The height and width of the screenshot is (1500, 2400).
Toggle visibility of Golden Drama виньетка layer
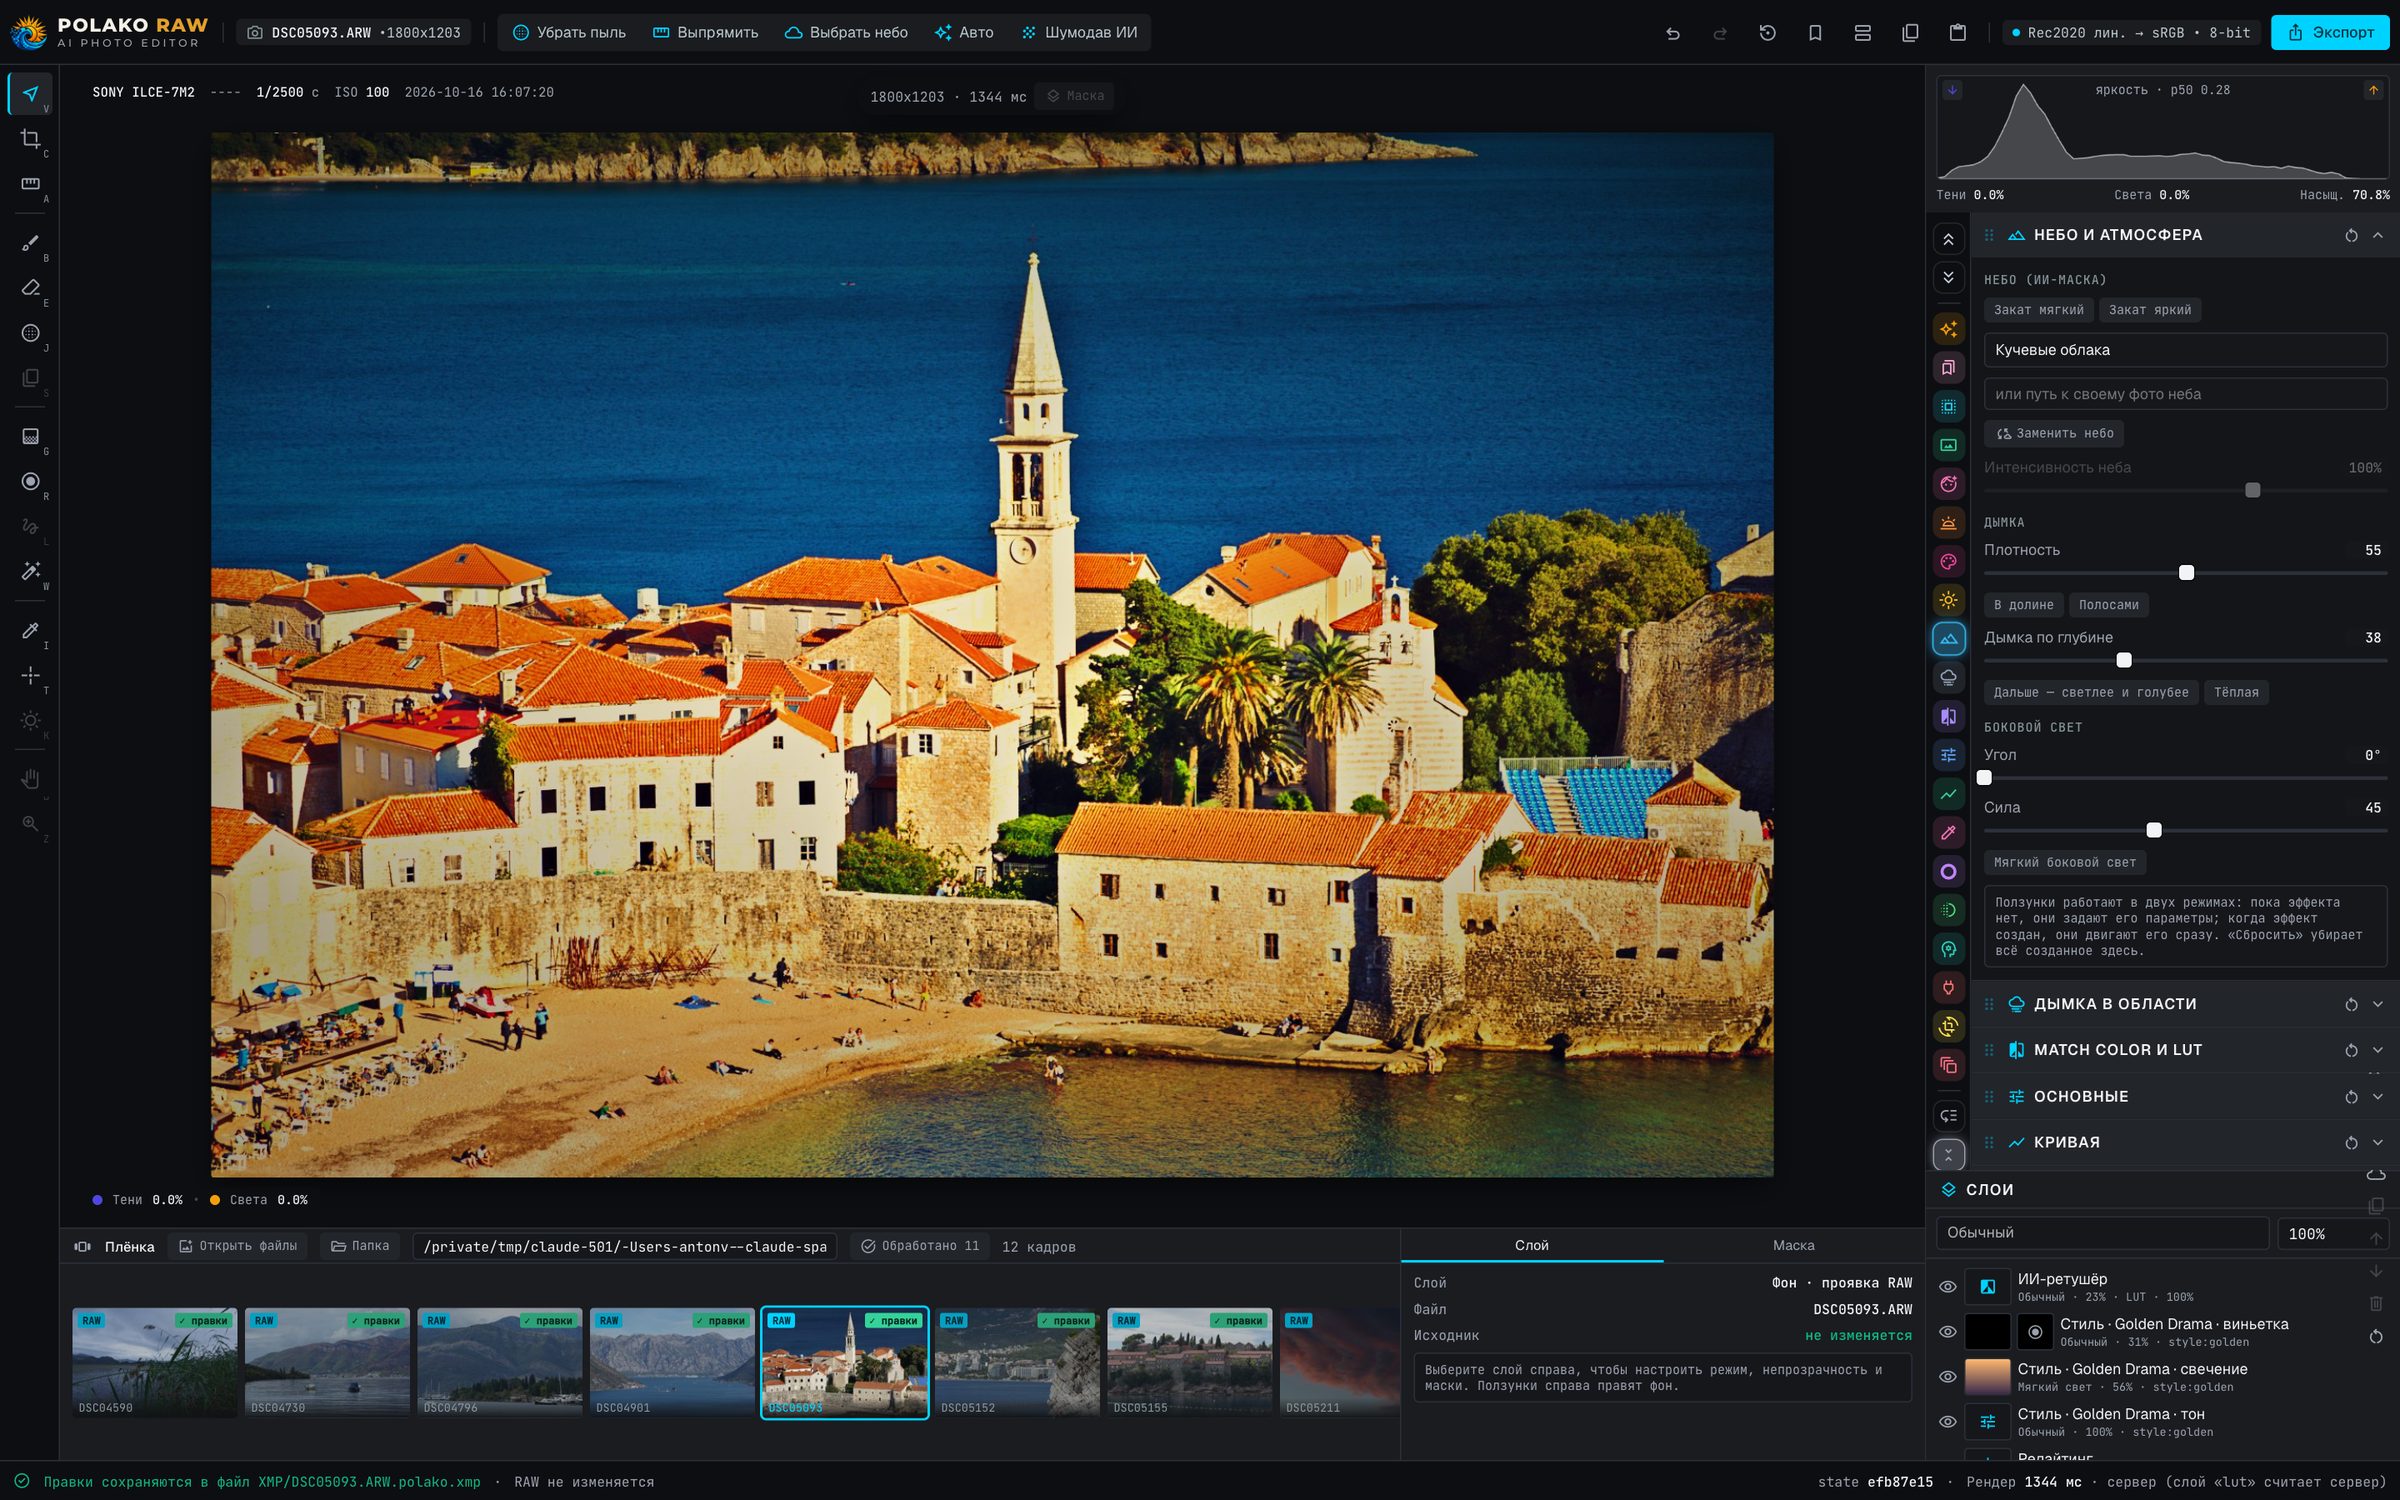pos(1947,1332)
